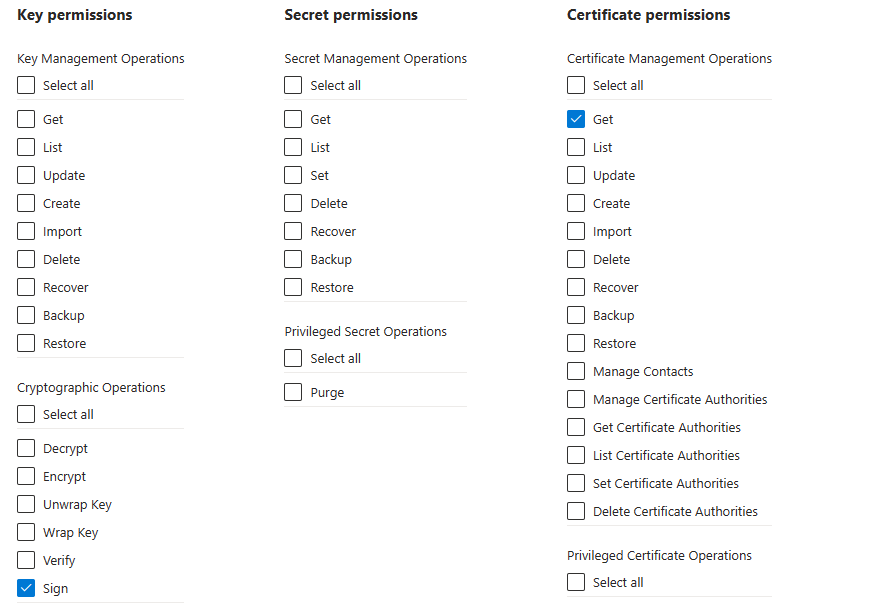Check Set under Secret Management Operations
Viewport: 874px width, 603px height.
click(x=293, y=175)
